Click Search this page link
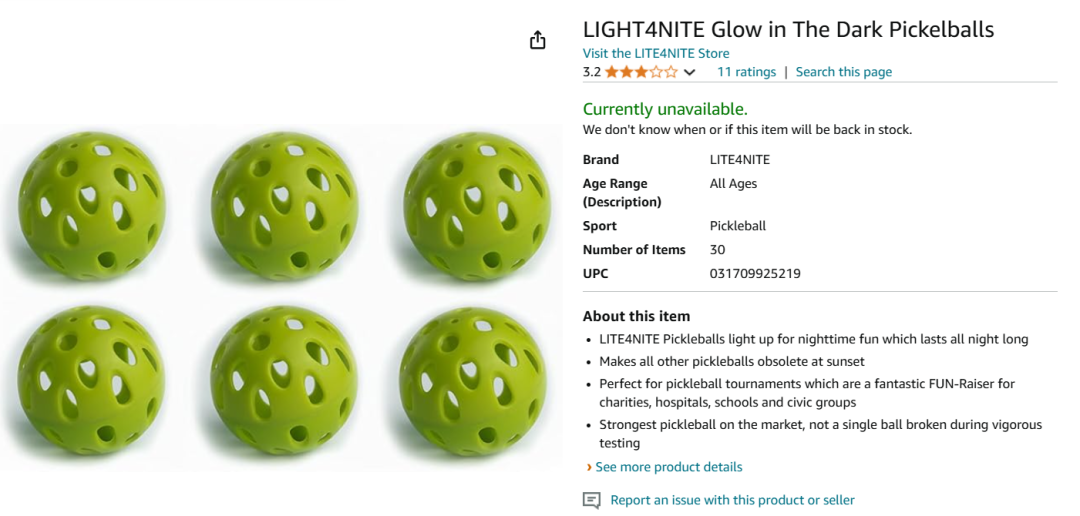1080x516 pixels. pyautogui.click(x=844, y=72)
